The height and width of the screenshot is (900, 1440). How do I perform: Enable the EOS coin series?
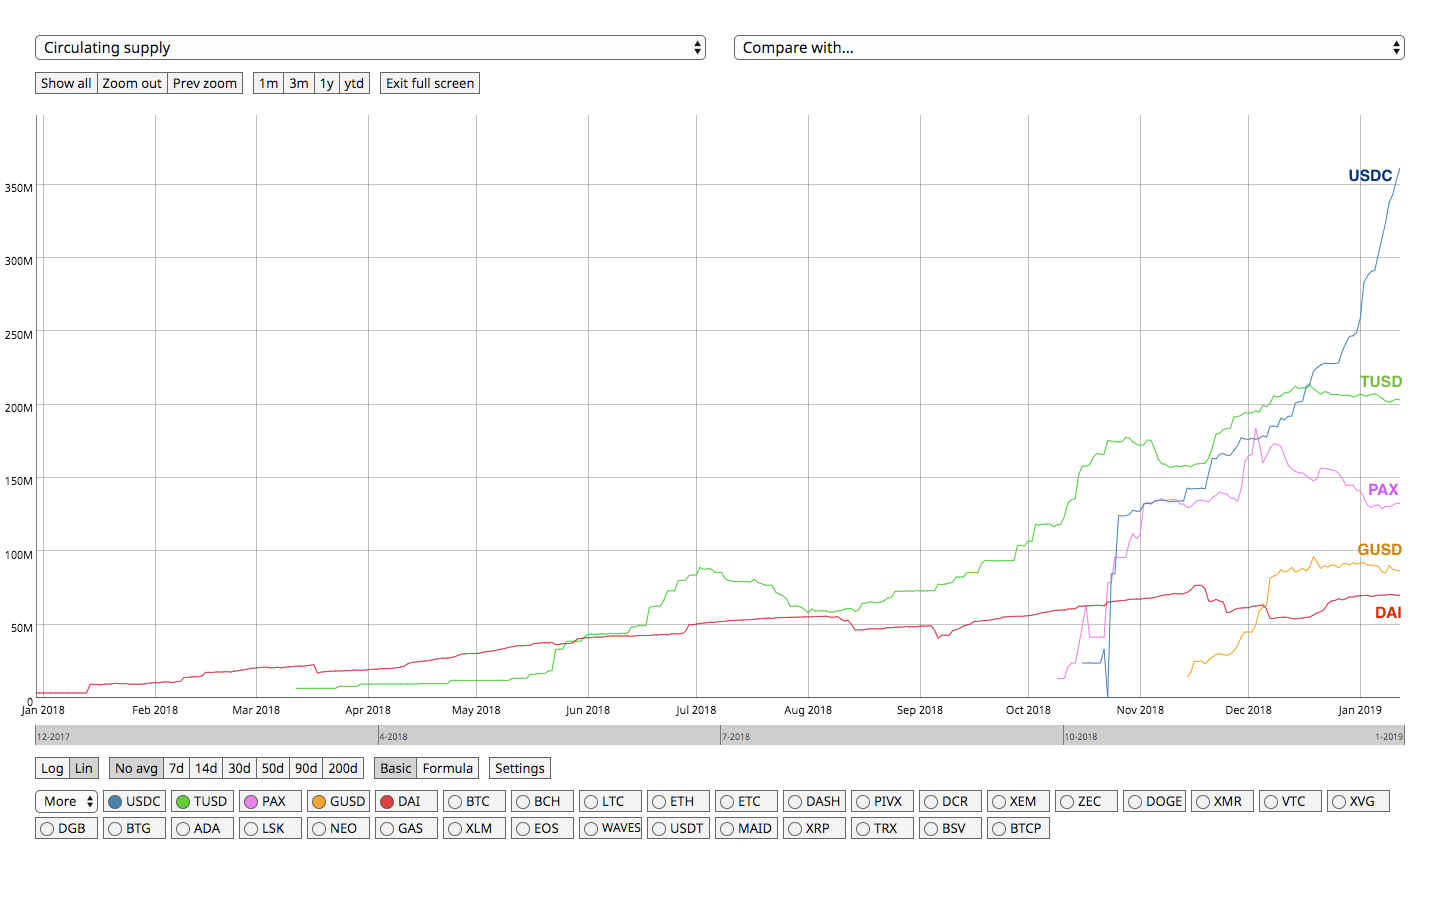click(542, 829)
